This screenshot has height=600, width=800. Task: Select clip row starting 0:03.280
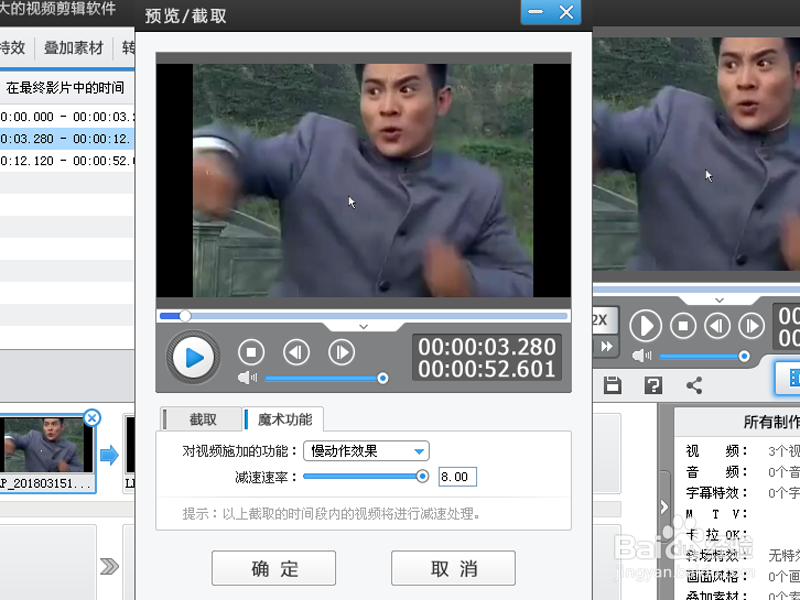67,139
